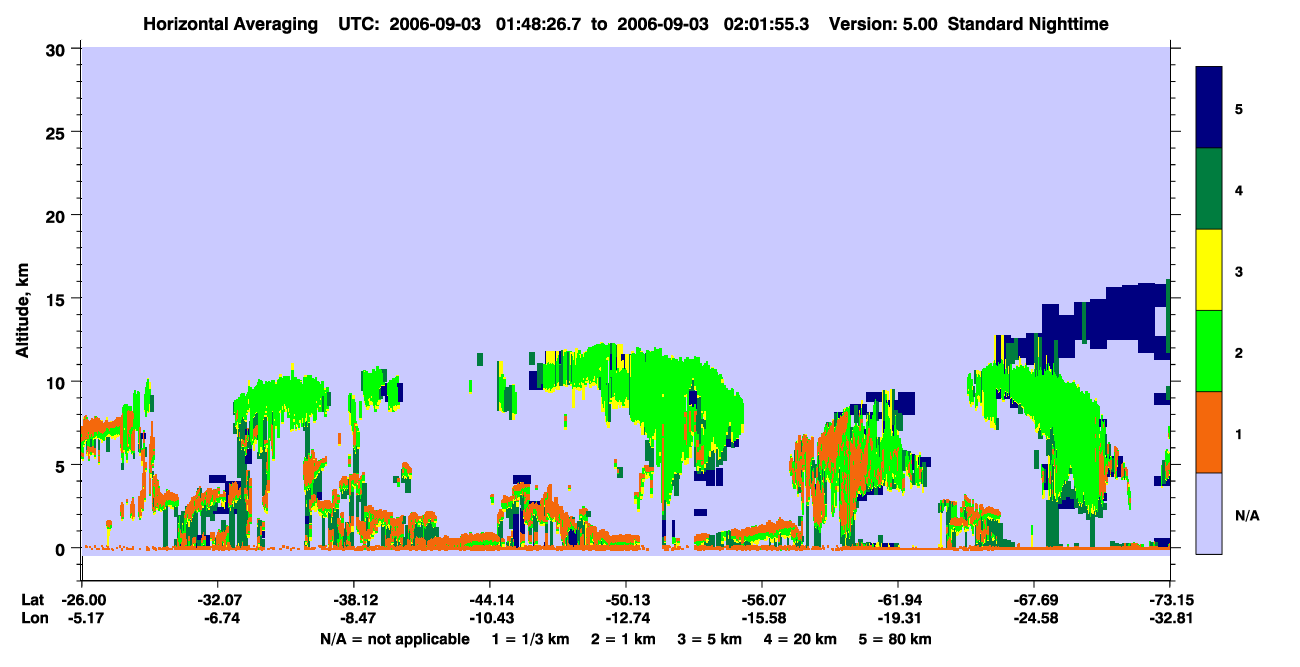Viewport: 1300px width, 667px height.
Task: Click longitude value -15.58
Action: 762,618
